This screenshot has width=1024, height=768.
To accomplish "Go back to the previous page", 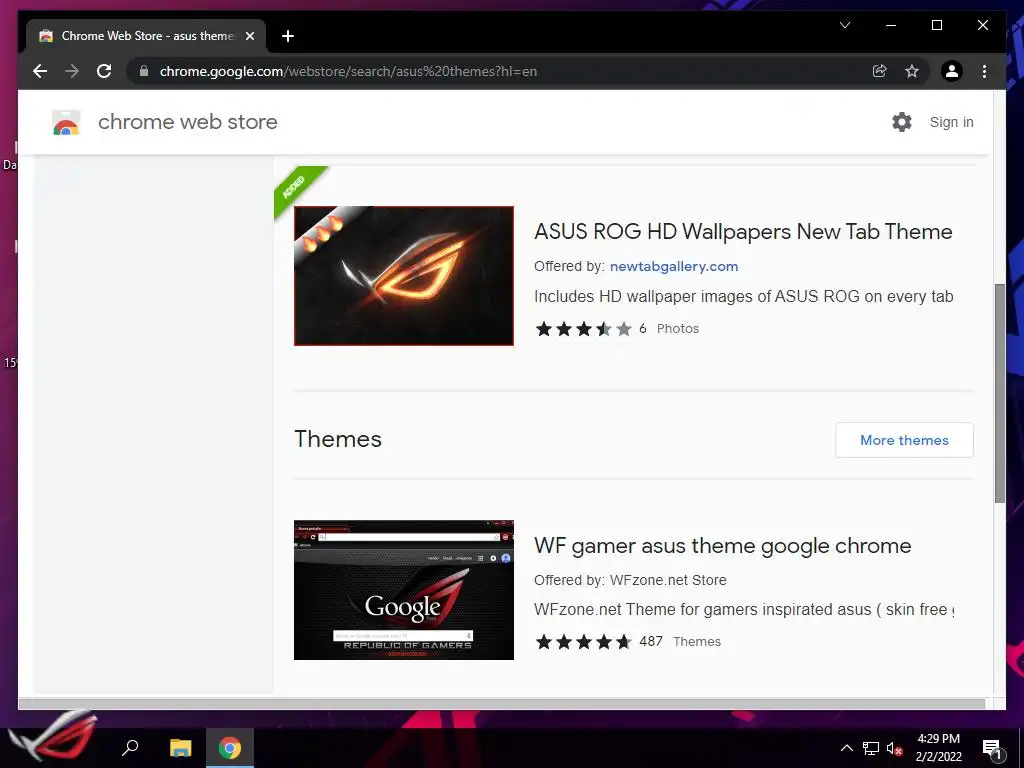I will click(40, 71).
